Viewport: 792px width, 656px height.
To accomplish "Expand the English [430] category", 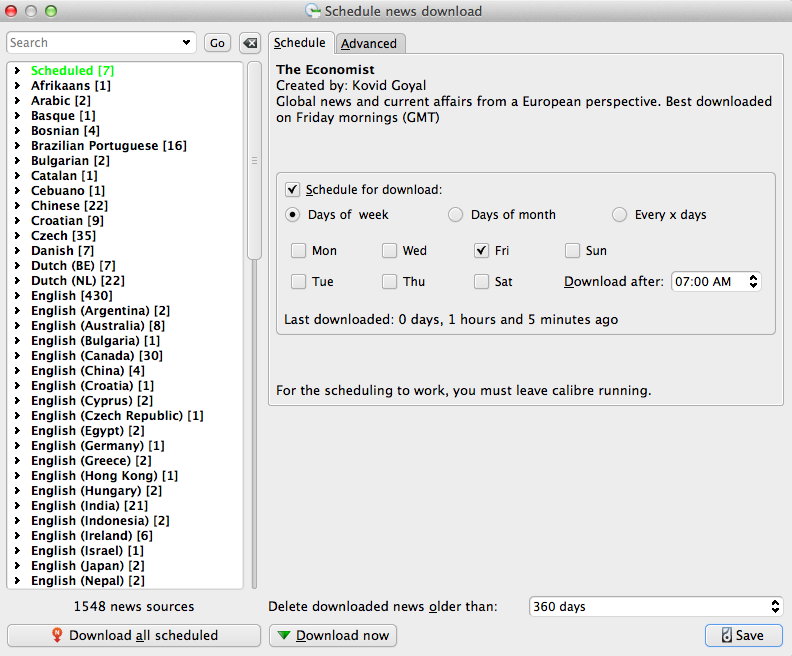I will coord(18,295).
